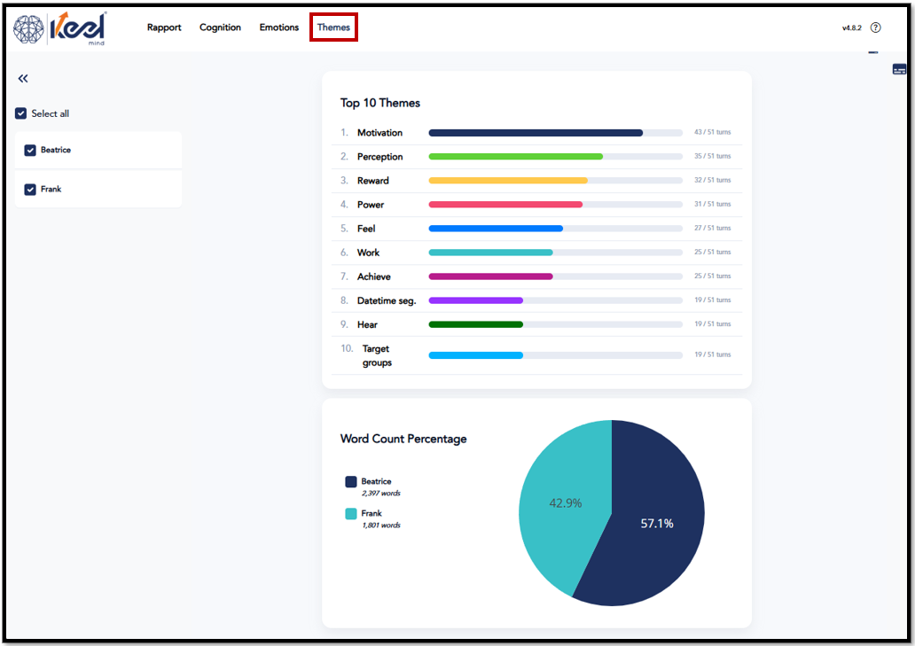Click Frank teal legend square
This screenshot has width=915, height=646.
(x=351, y=514)
